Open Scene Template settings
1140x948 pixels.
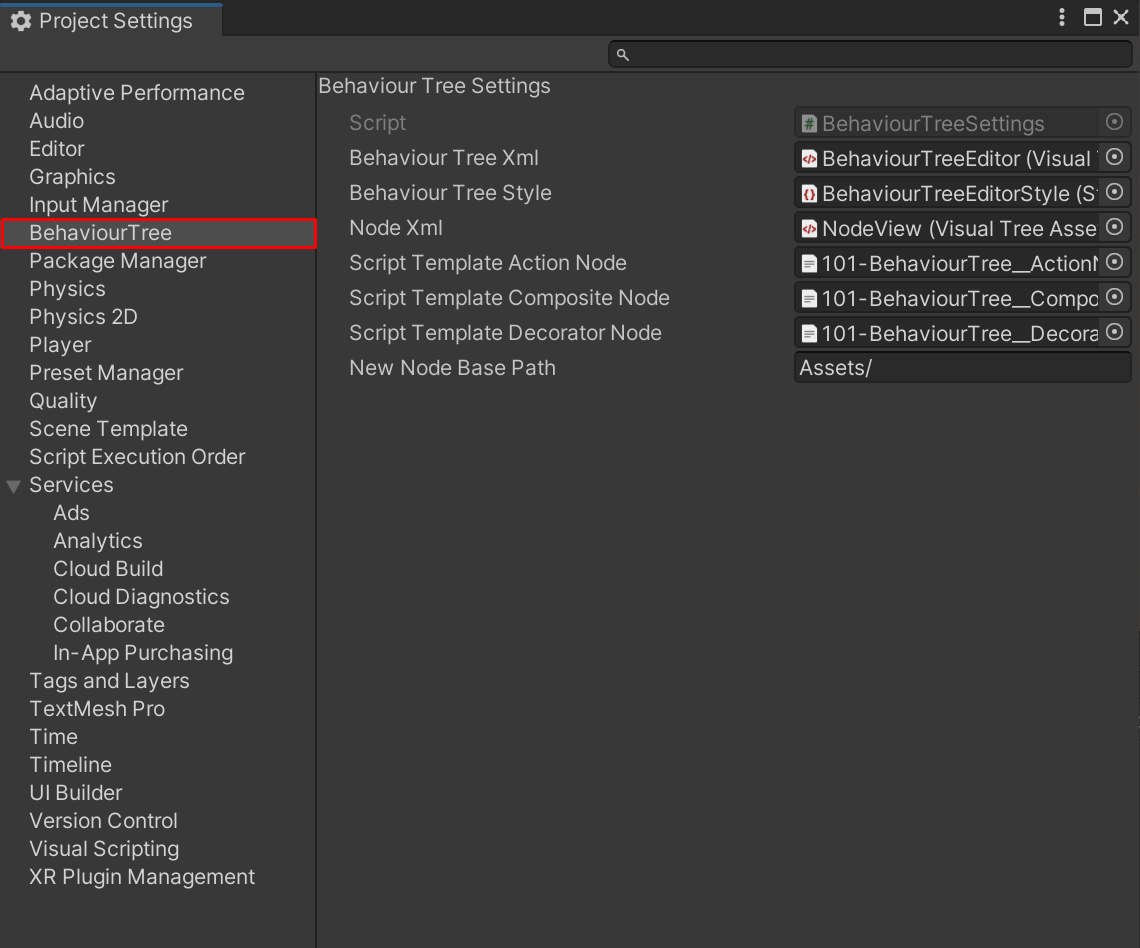click(108, 429)
